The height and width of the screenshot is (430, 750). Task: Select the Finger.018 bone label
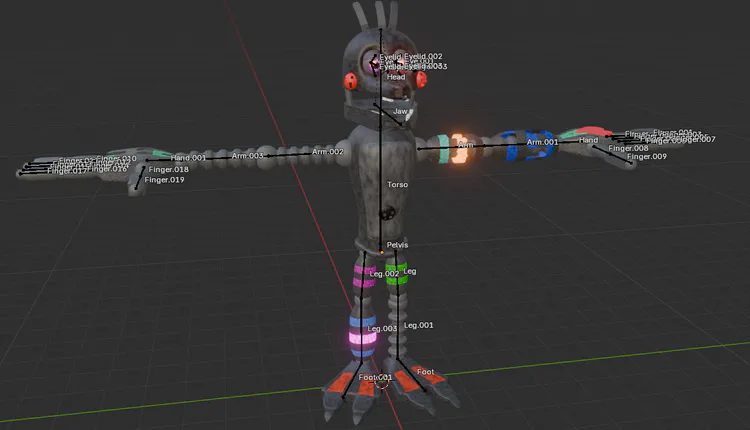tap(168, 169)
